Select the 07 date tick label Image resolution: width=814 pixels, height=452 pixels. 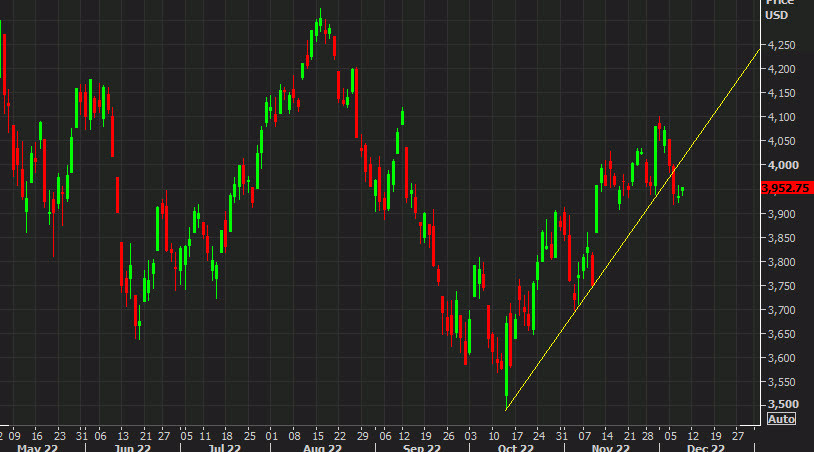click(x=585, y=436)
